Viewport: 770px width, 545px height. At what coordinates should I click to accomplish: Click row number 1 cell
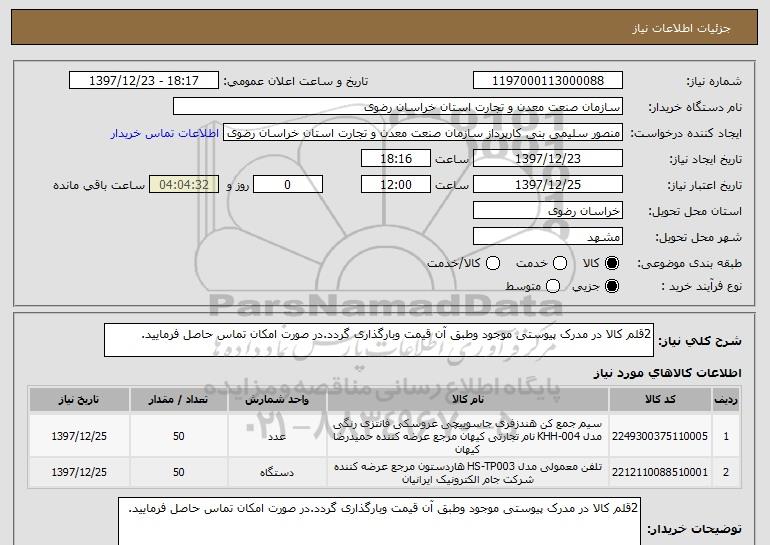click(x=726, y=436)
